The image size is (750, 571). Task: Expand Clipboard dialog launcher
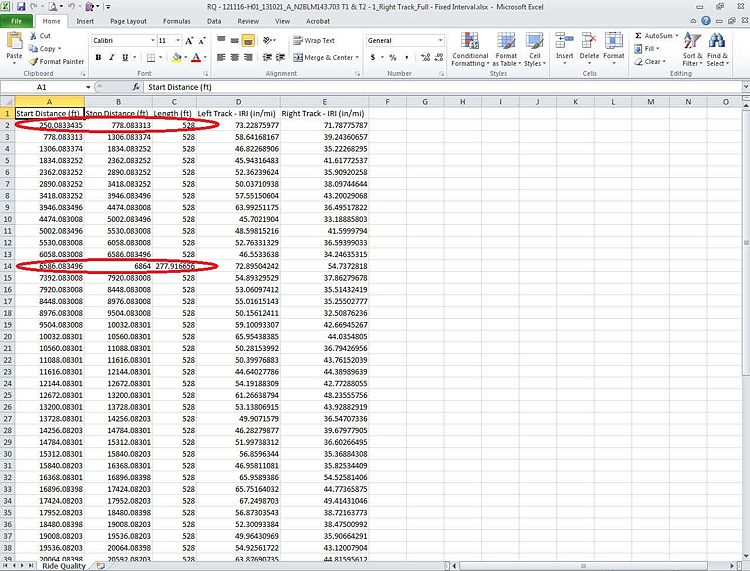click(x=83, y=74)
